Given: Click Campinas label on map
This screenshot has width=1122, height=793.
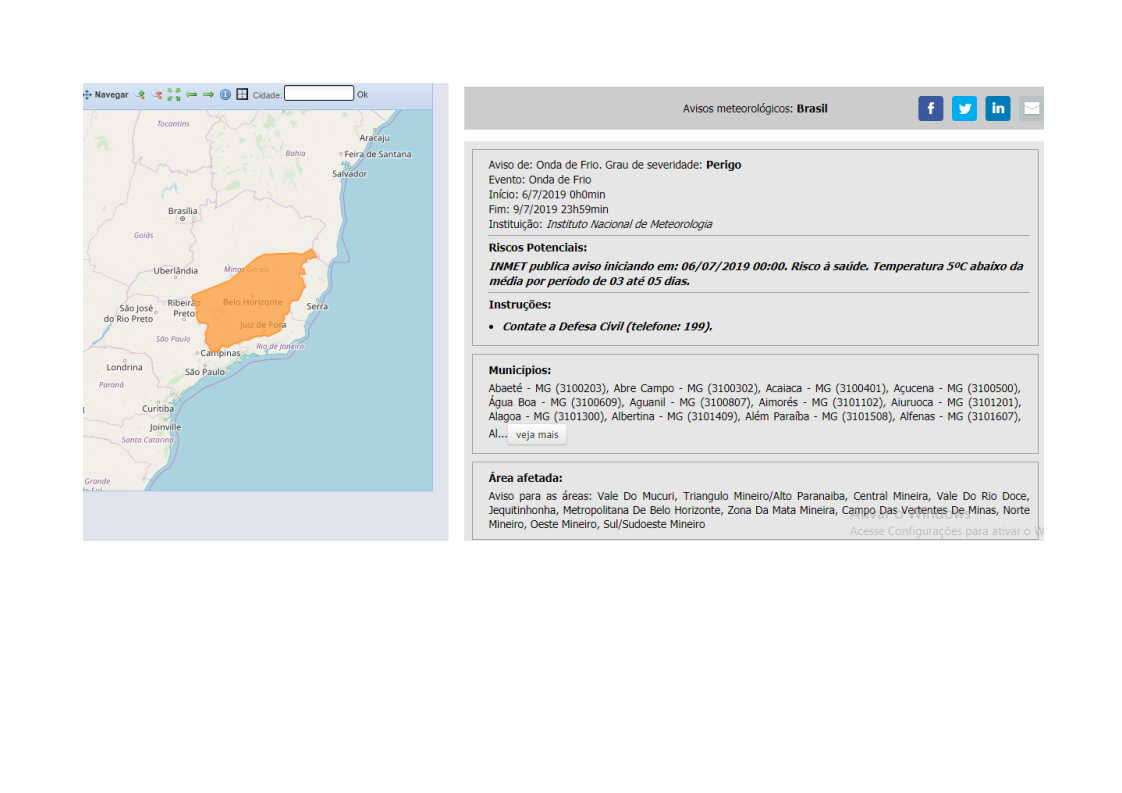Looking at the screenshot, I should [220, 353].
